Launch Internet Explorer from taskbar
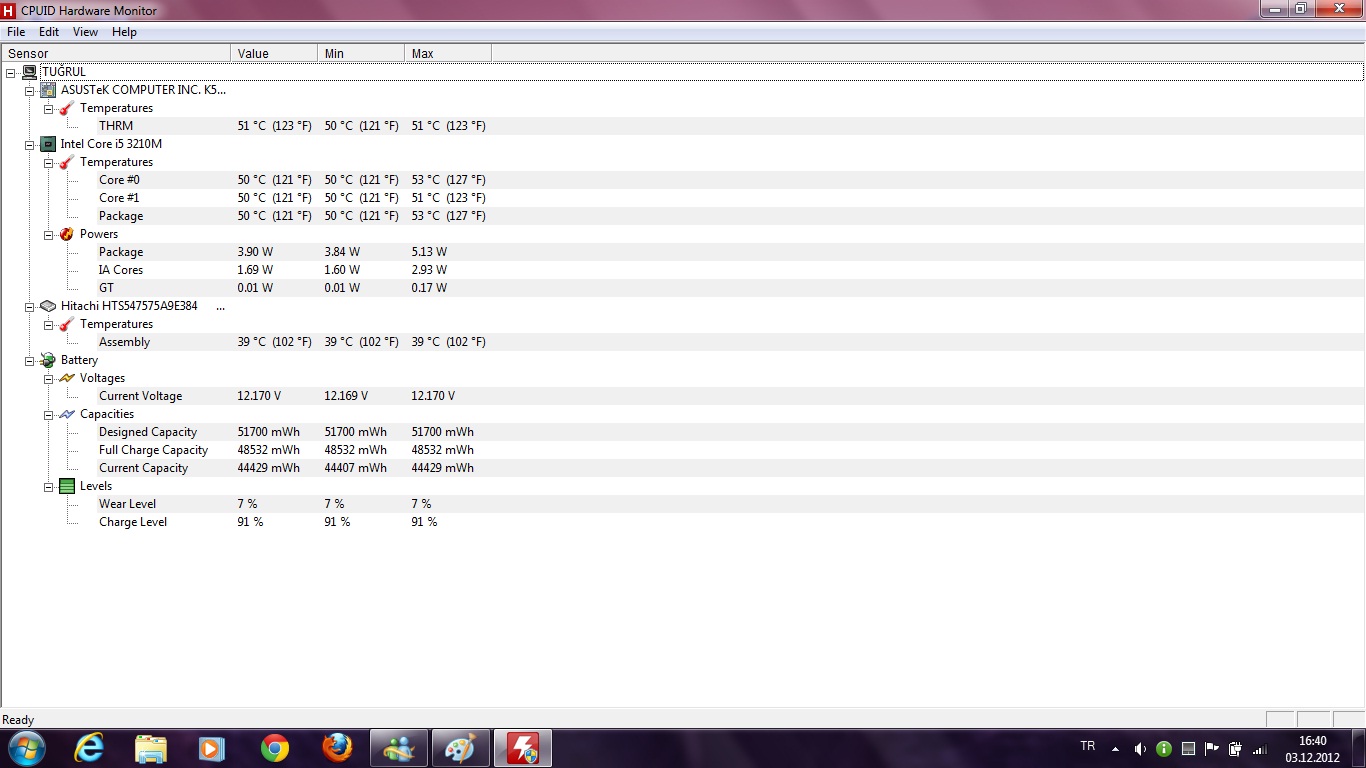Image resolution: width=1366 pixels, height=768 pixels. tap(89, 748)
